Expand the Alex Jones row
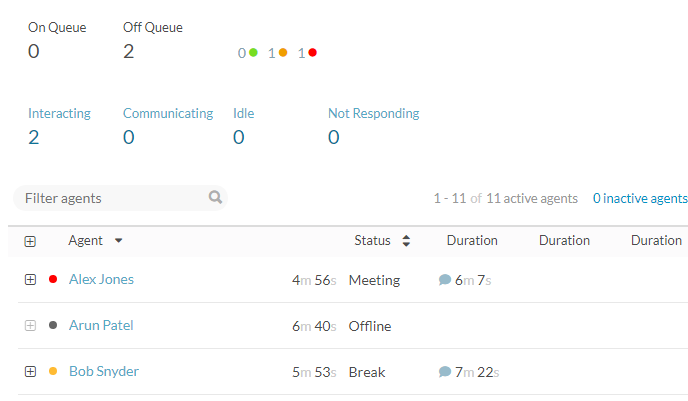 click(x=30, y=280)
